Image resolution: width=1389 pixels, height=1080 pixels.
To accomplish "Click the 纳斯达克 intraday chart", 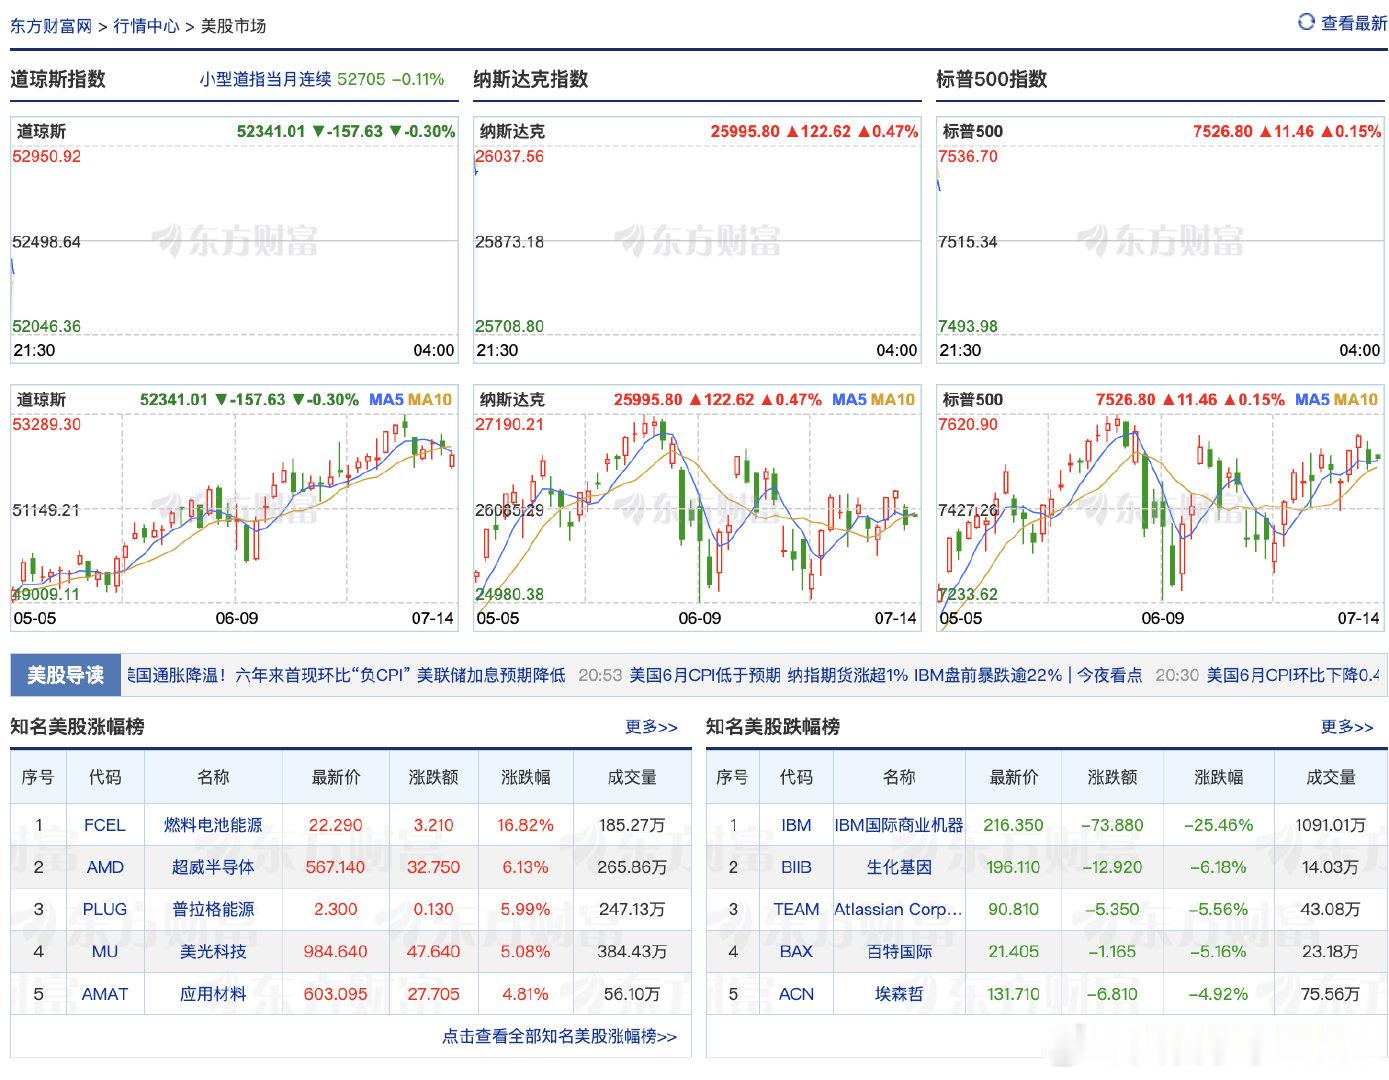I will point(697,240).
